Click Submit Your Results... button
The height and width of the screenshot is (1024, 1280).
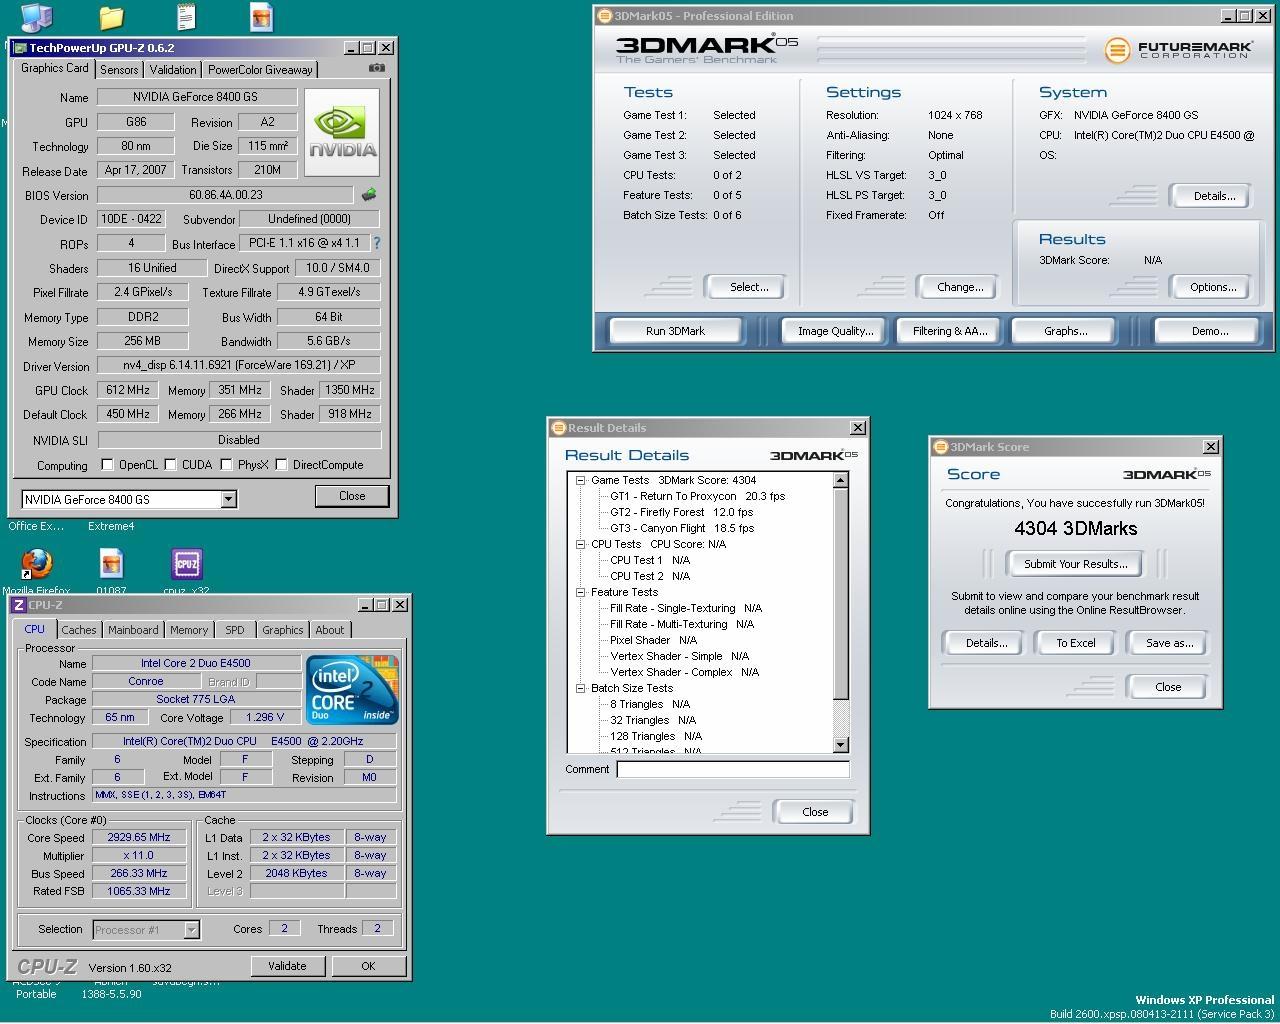1075,564
